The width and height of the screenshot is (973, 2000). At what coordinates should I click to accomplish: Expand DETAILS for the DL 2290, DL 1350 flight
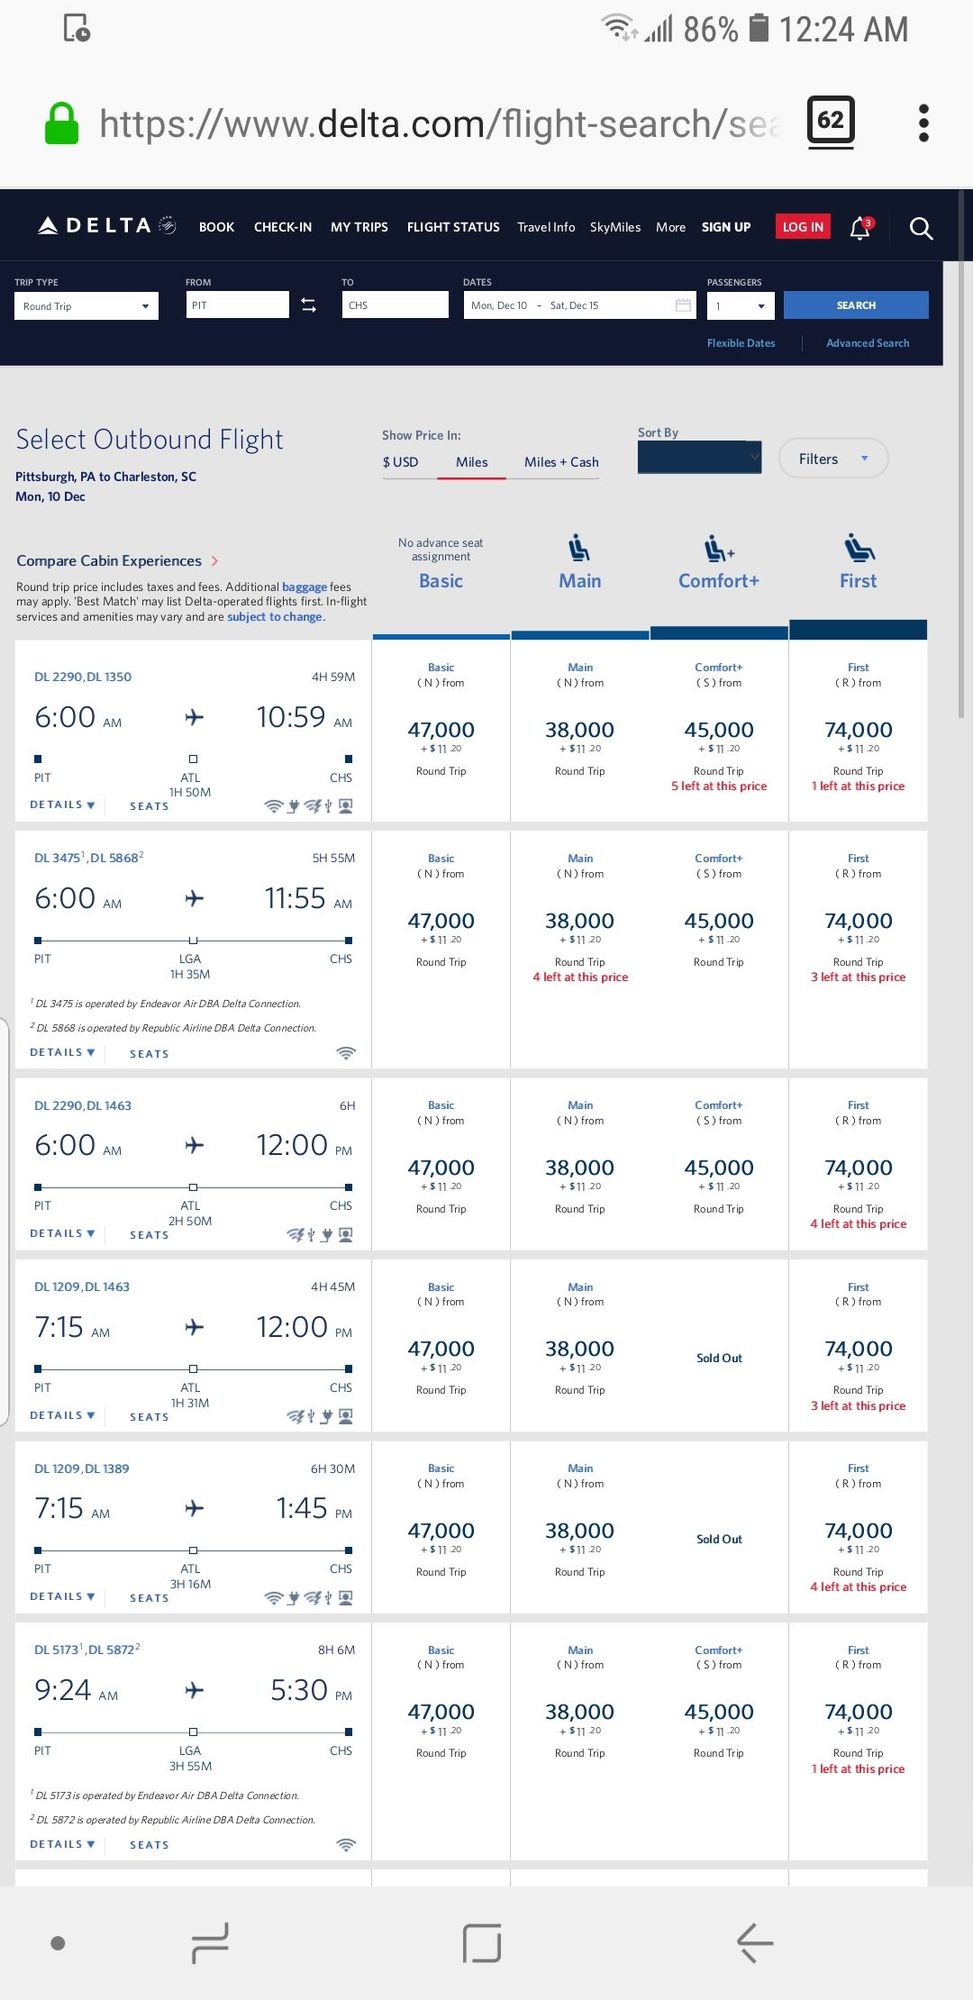(x=63, y=805)
